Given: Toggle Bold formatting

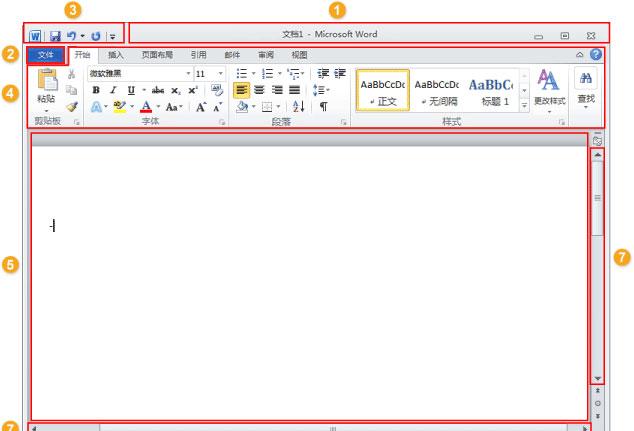Looking at the screenshot, I should tap(96, 90).
